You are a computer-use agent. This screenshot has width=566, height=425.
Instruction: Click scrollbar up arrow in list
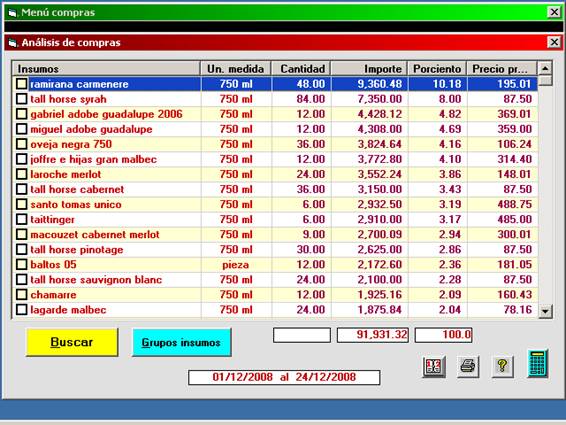coord(545,68)
